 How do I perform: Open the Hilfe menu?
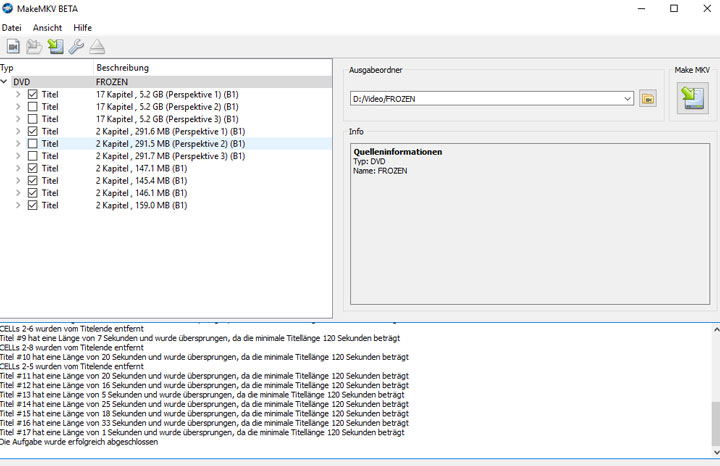(83, 28)
